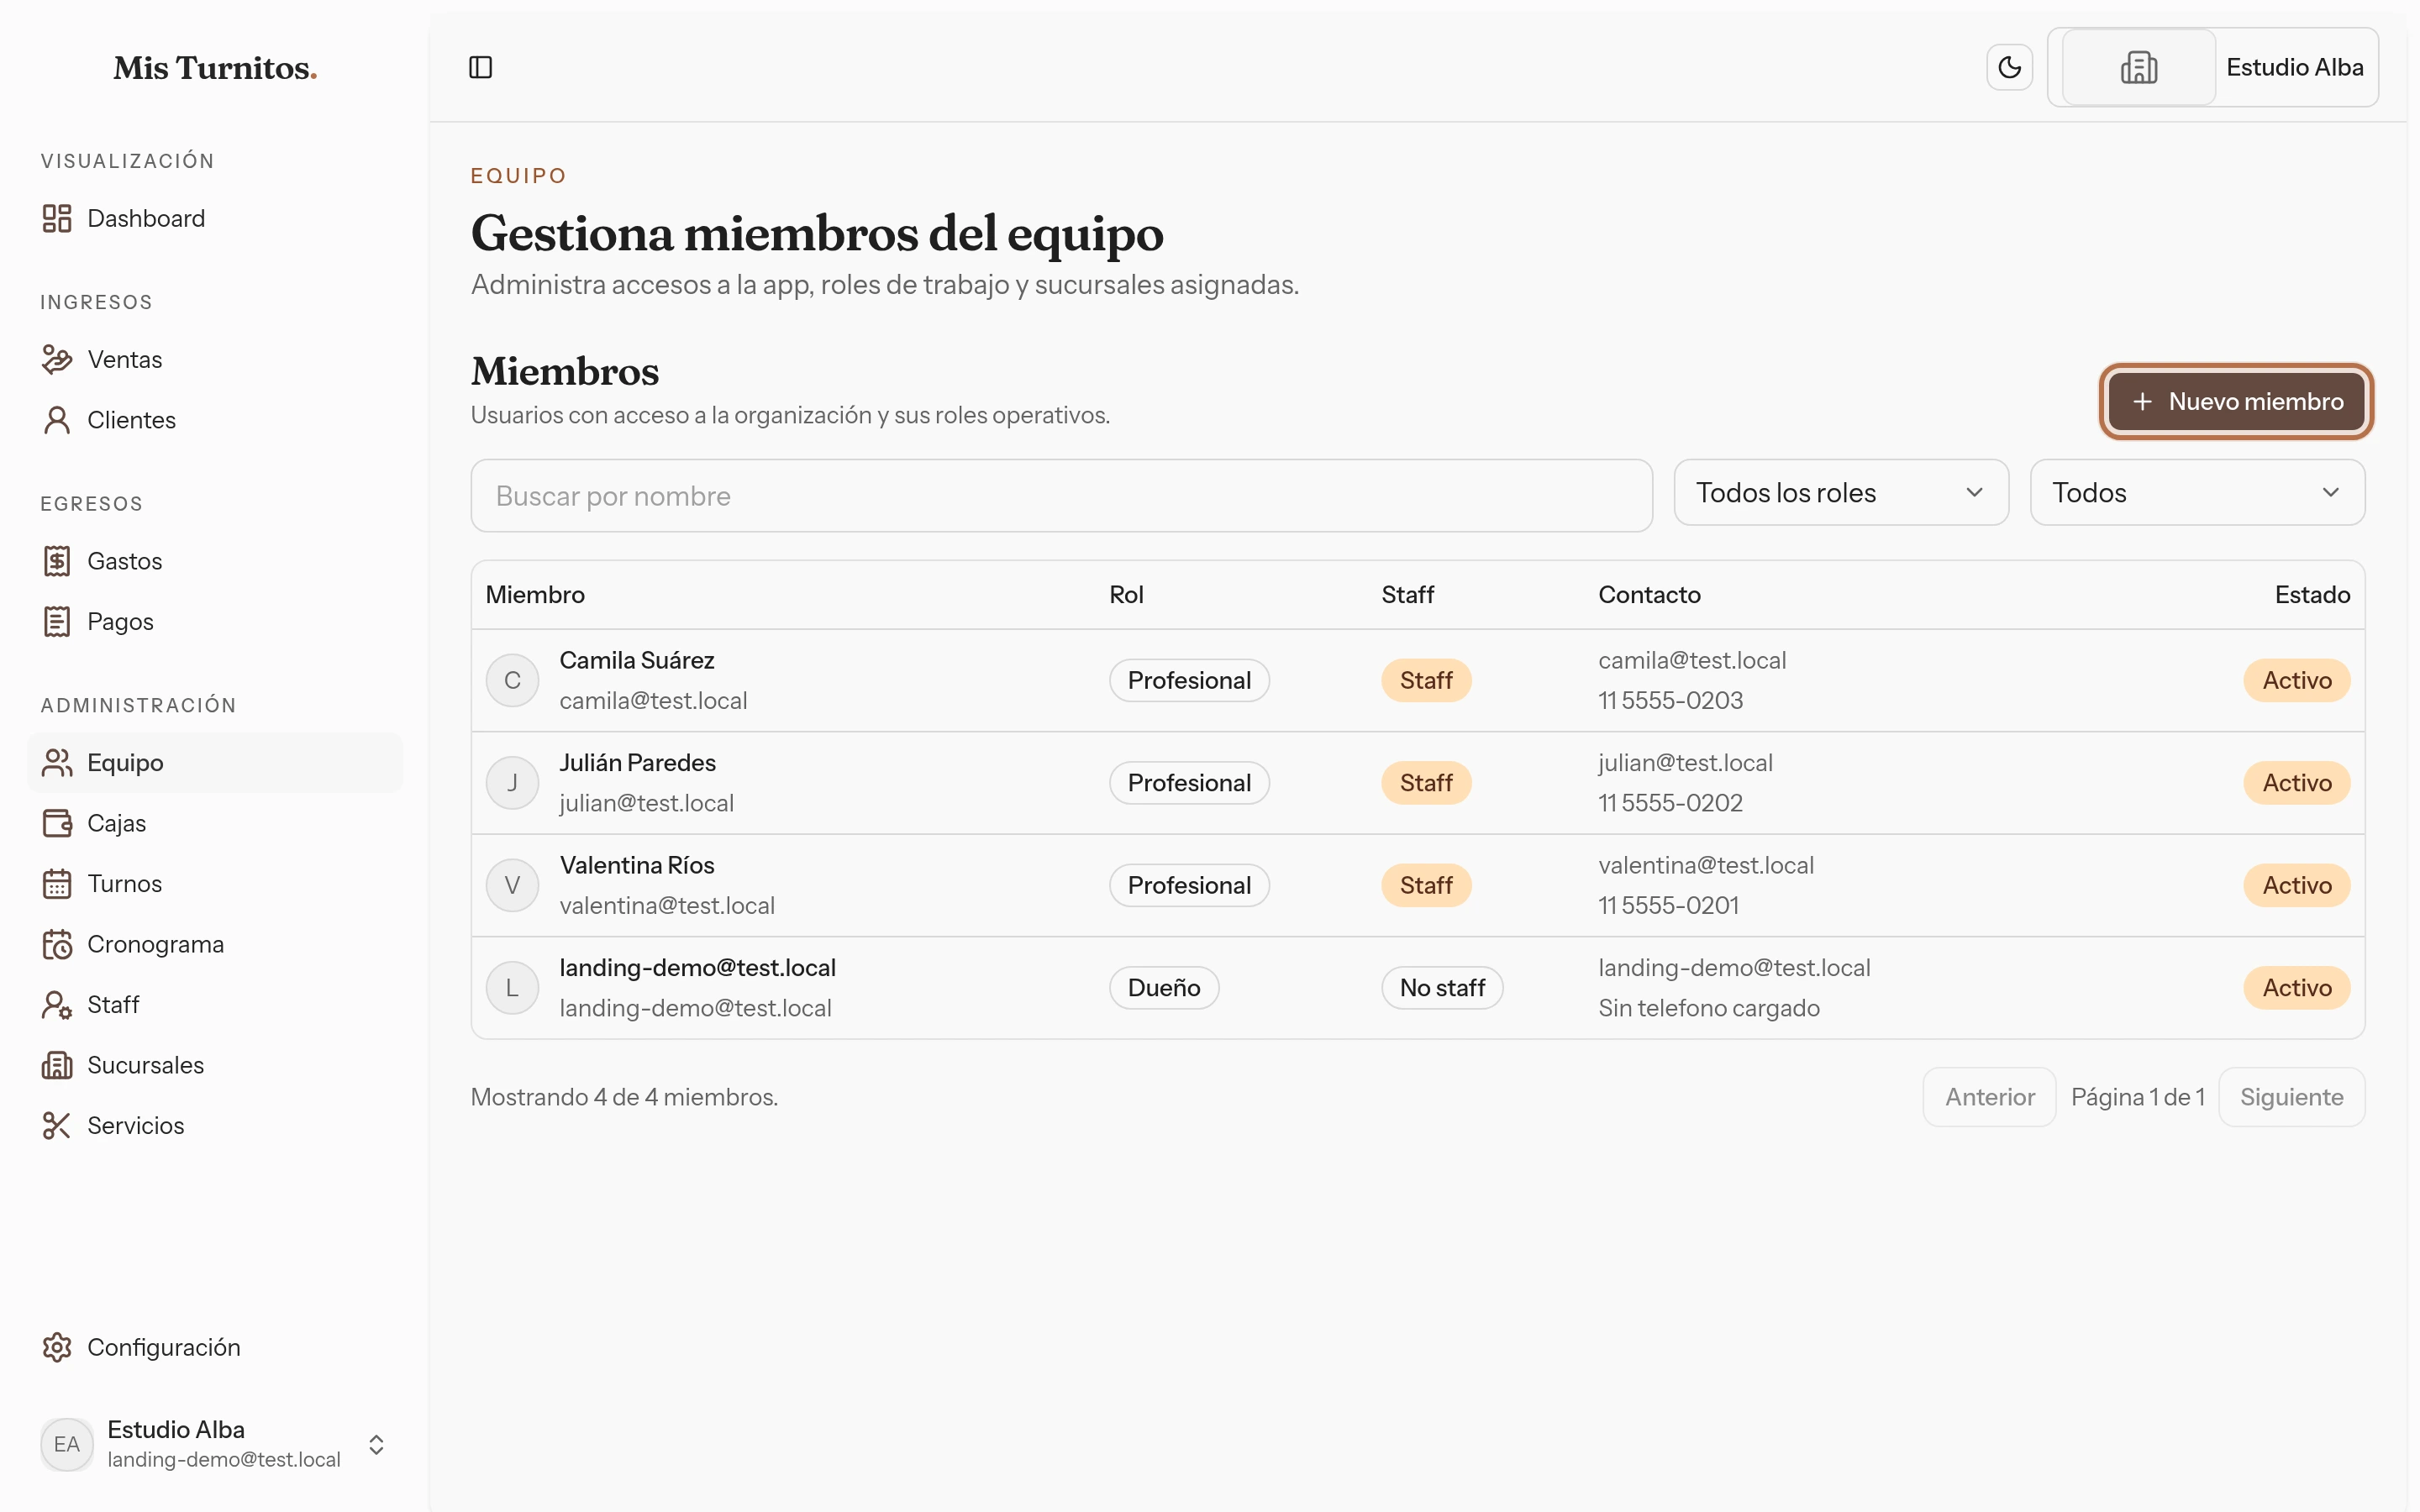The image size is (2420, 1512).
Task: Click the building icon beside Estudio Alba
Action: [2138, 67]
